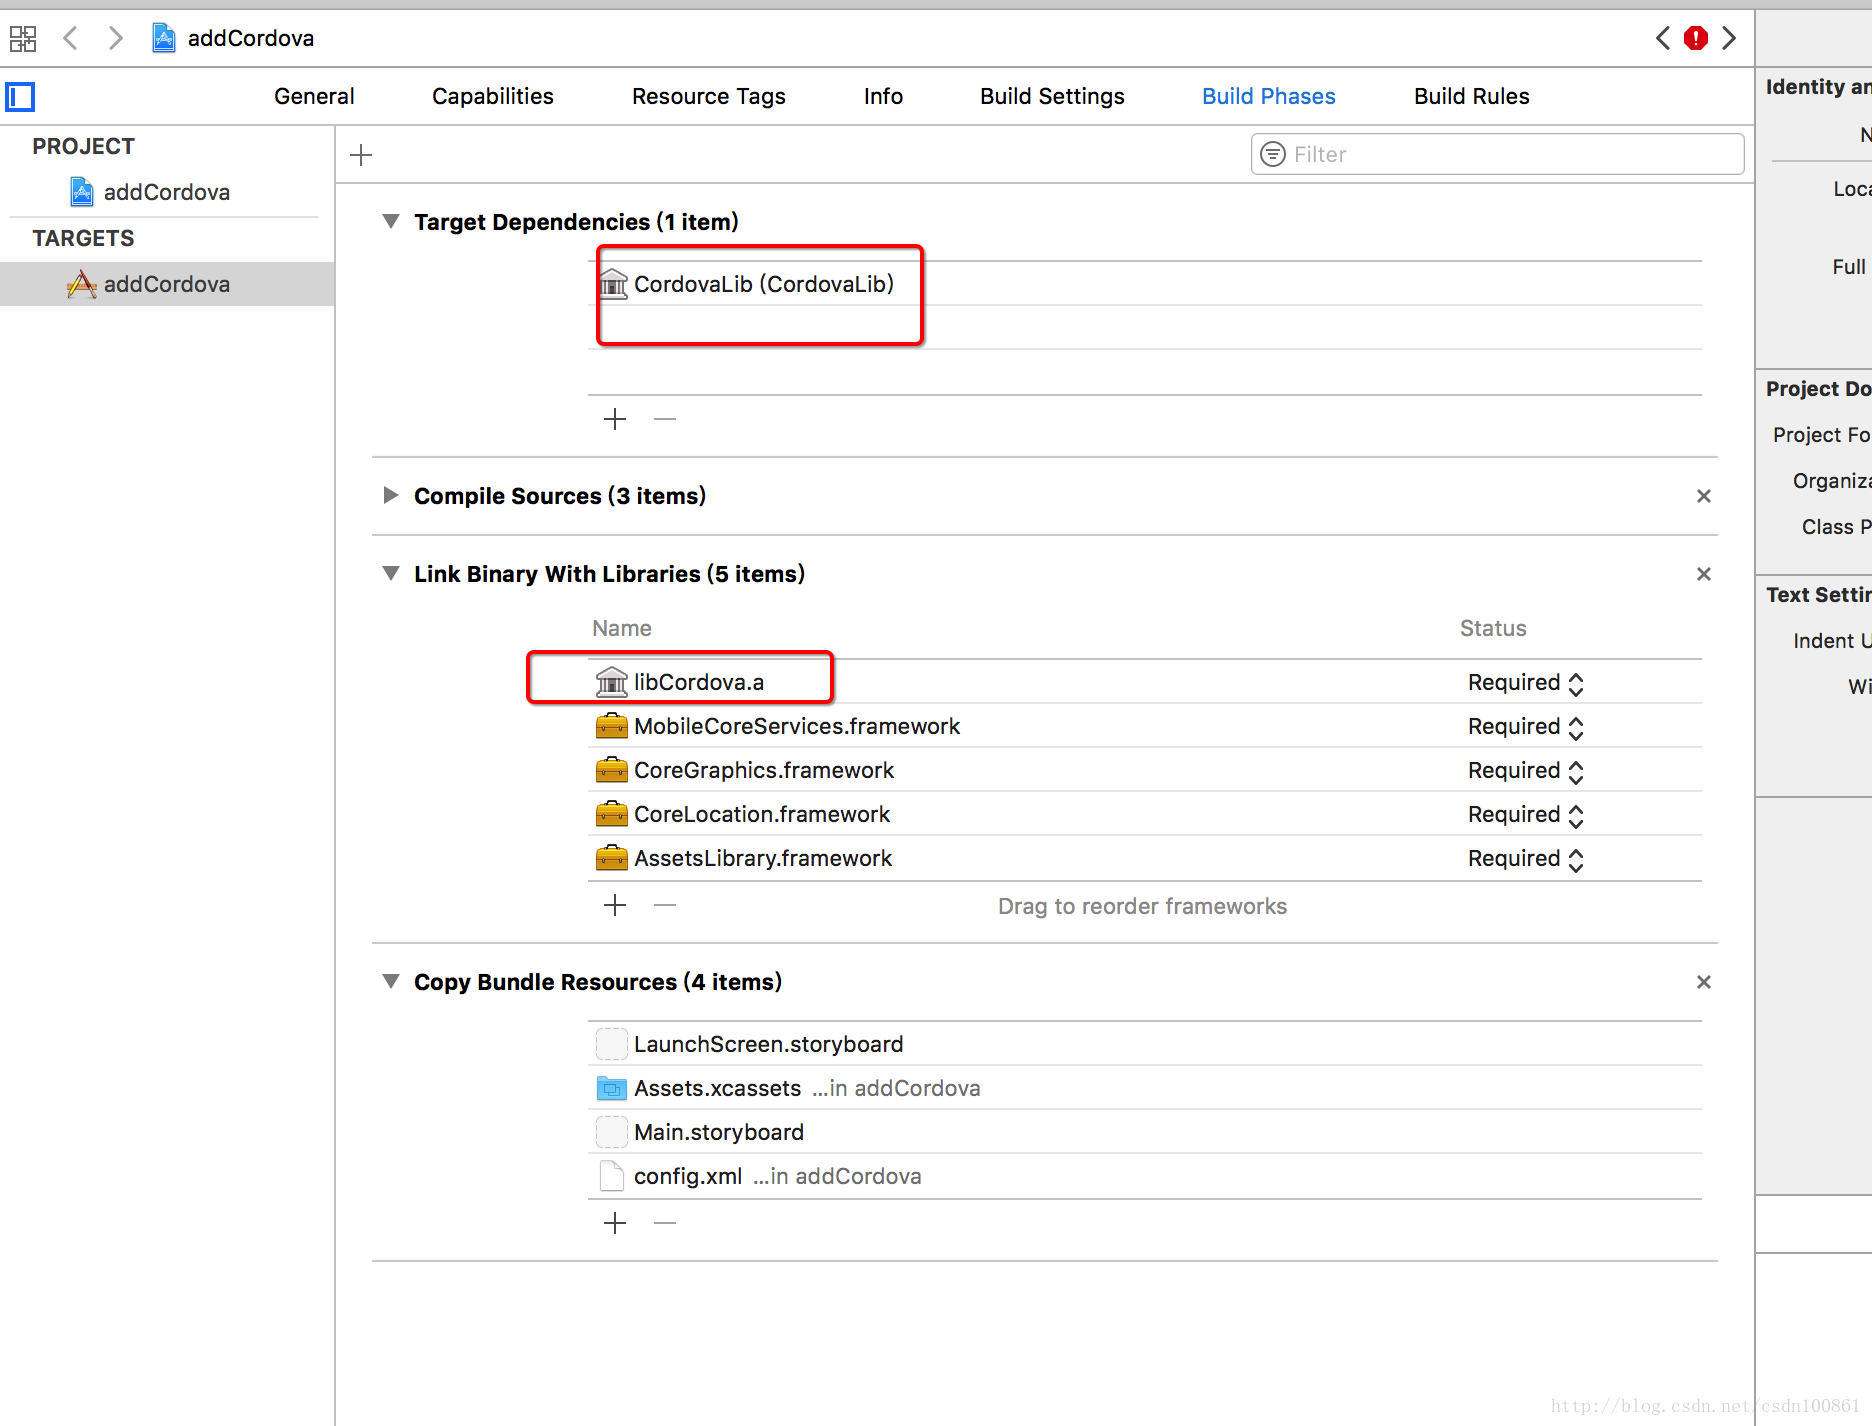Select MobileCoreServices.framework row
The width and height of the screenshot is (1872, 1426).
(x=1145, y=726)
